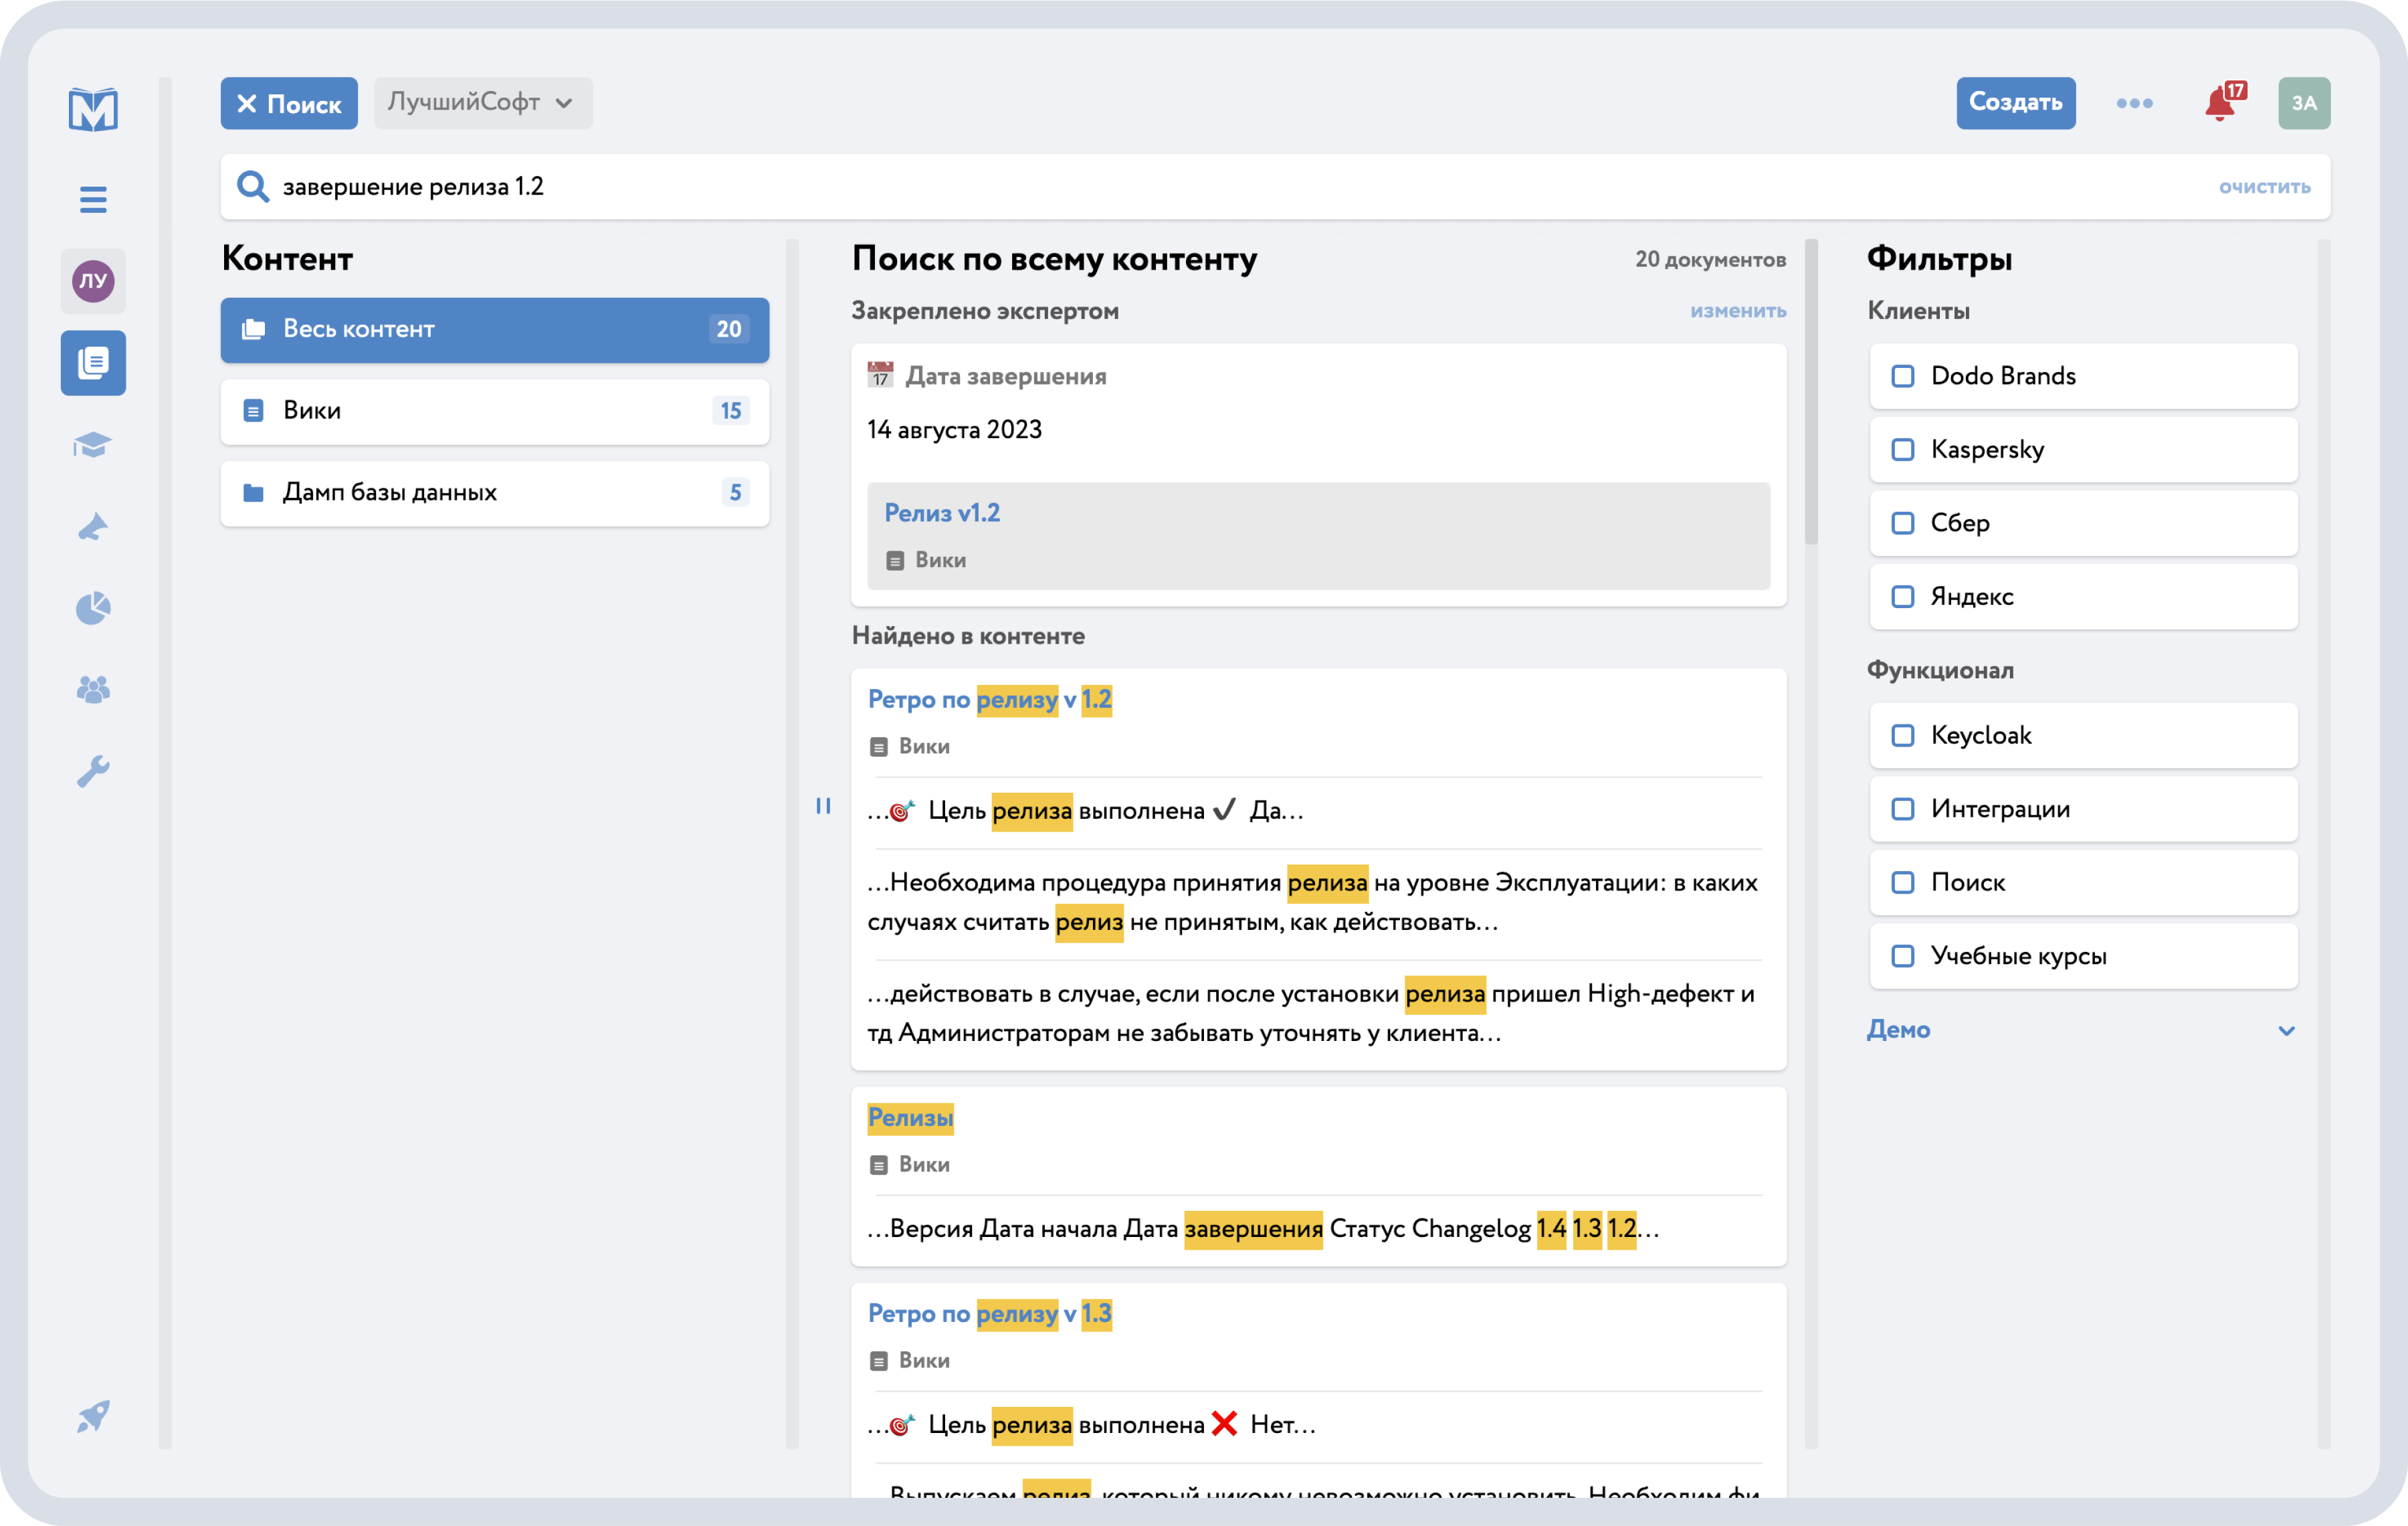This screenshot has height=1526, width=2408.
Task: Enable the Keycloak functionality filter
Action: coord(1903,736)
